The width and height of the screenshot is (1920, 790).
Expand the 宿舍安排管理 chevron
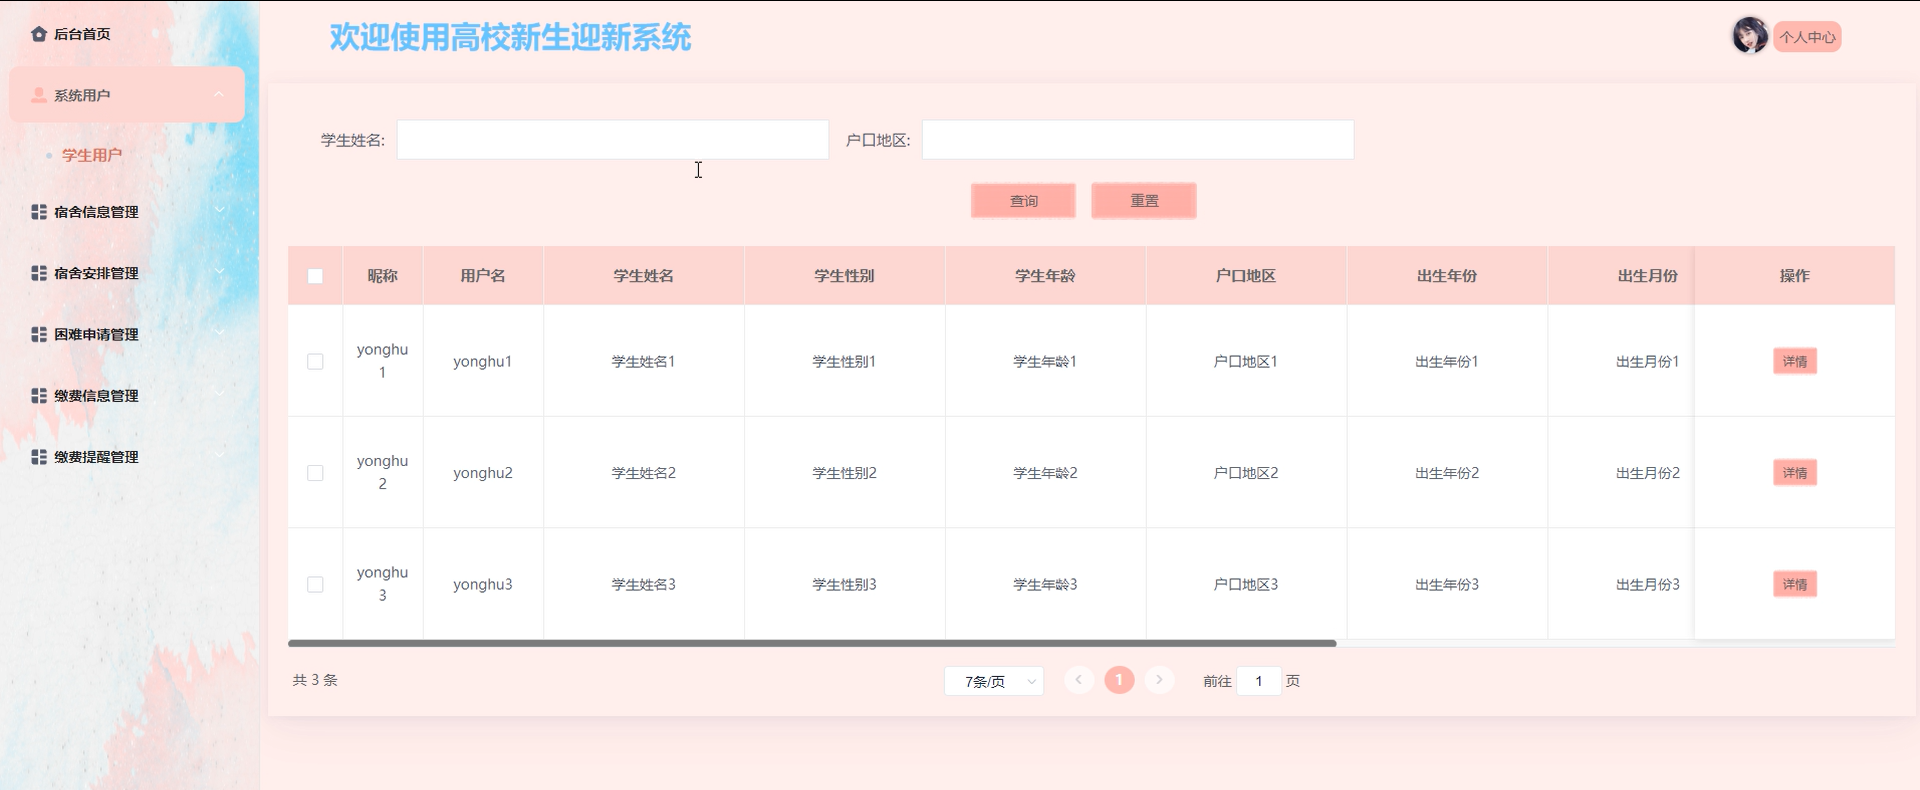click(x=219, y=272)
